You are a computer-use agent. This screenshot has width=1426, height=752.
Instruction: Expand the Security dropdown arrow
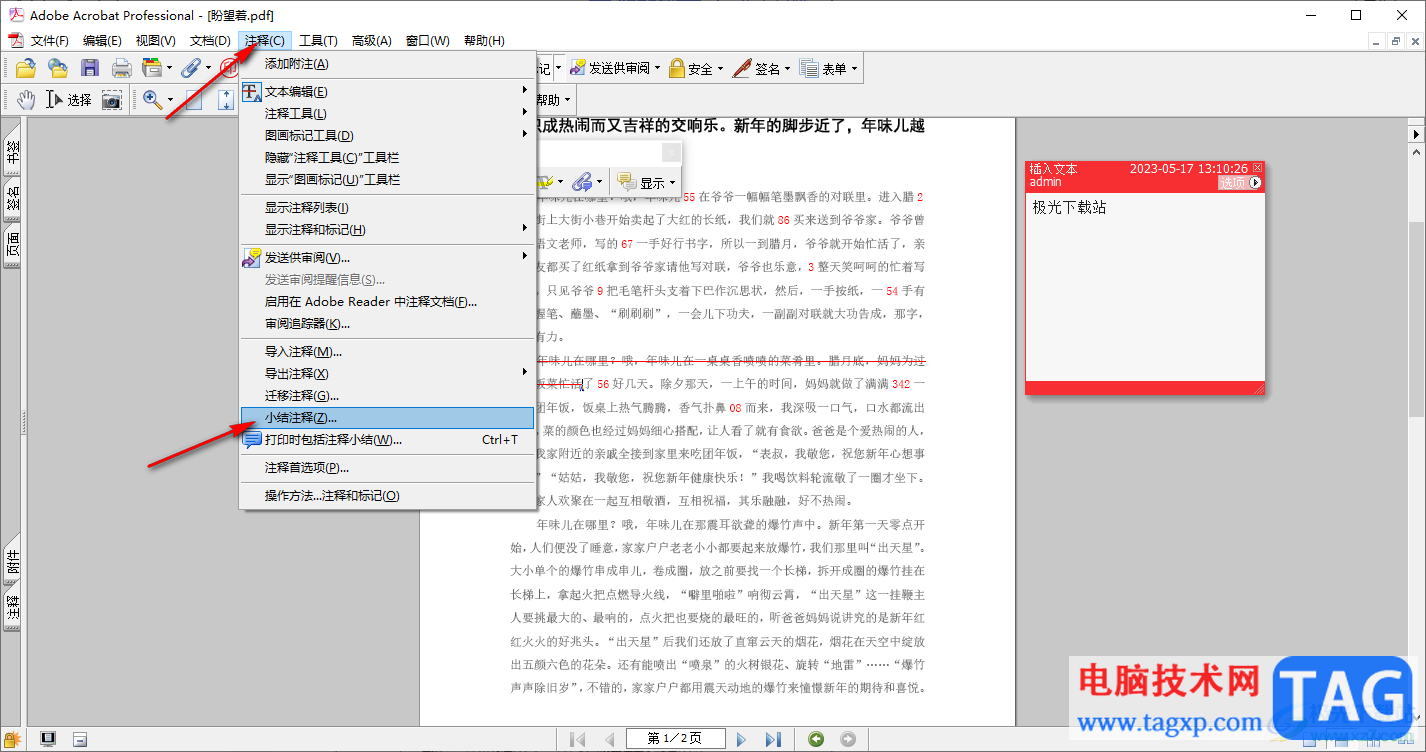720,69
